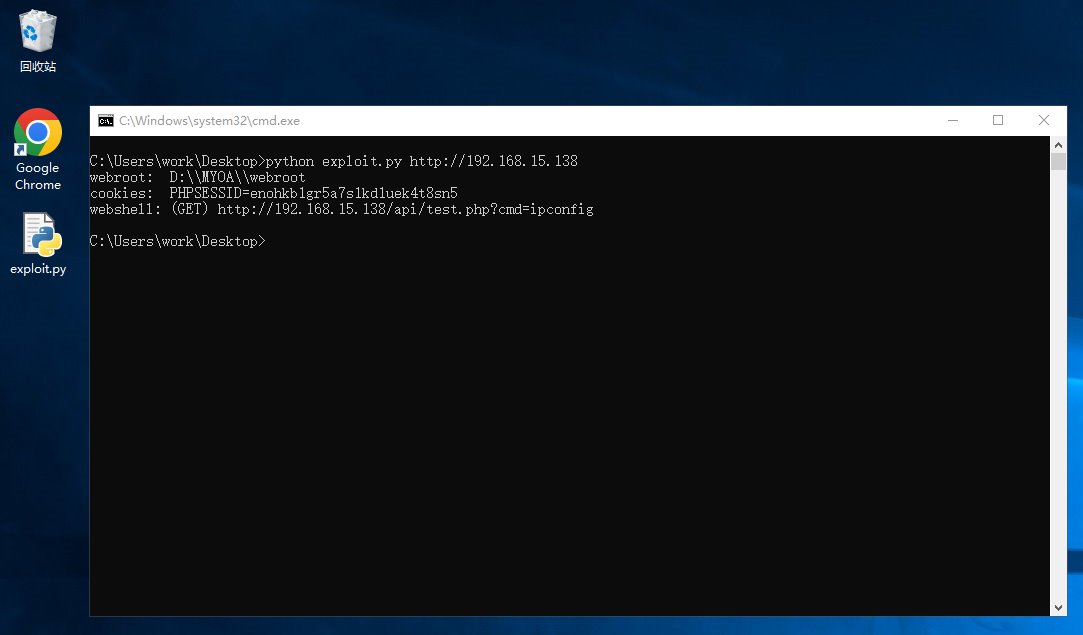The height and width of the screenshot is (635, 1083).
Task: Click the Google Chrome icon label text
Action: coord(38,176)
